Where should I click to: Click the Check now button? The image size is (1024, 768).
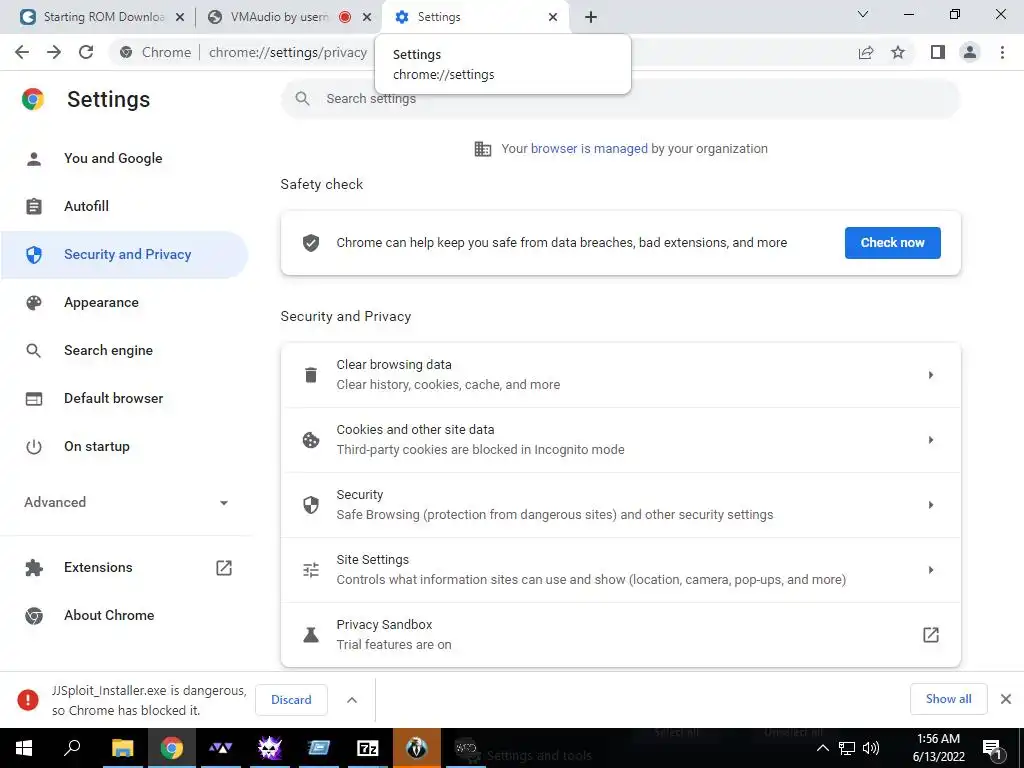(892, 243)
